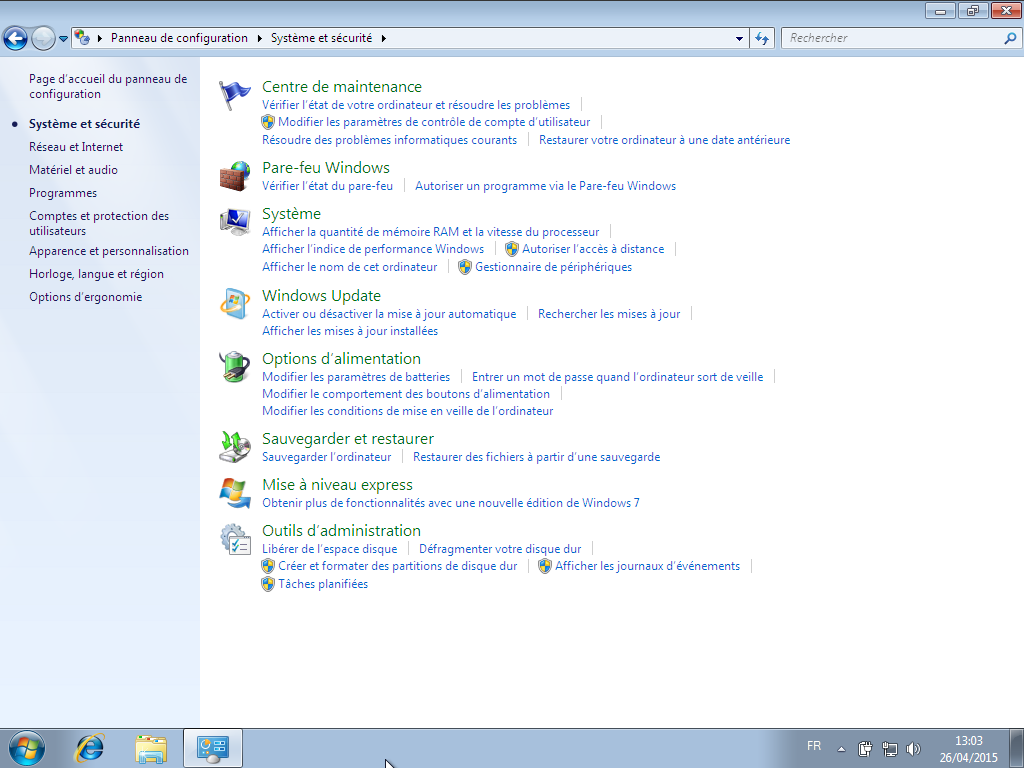Show hidden tray icons arrow
Image resolution: width=1024 pixels, height=768 pixels.
coord(841,749)
